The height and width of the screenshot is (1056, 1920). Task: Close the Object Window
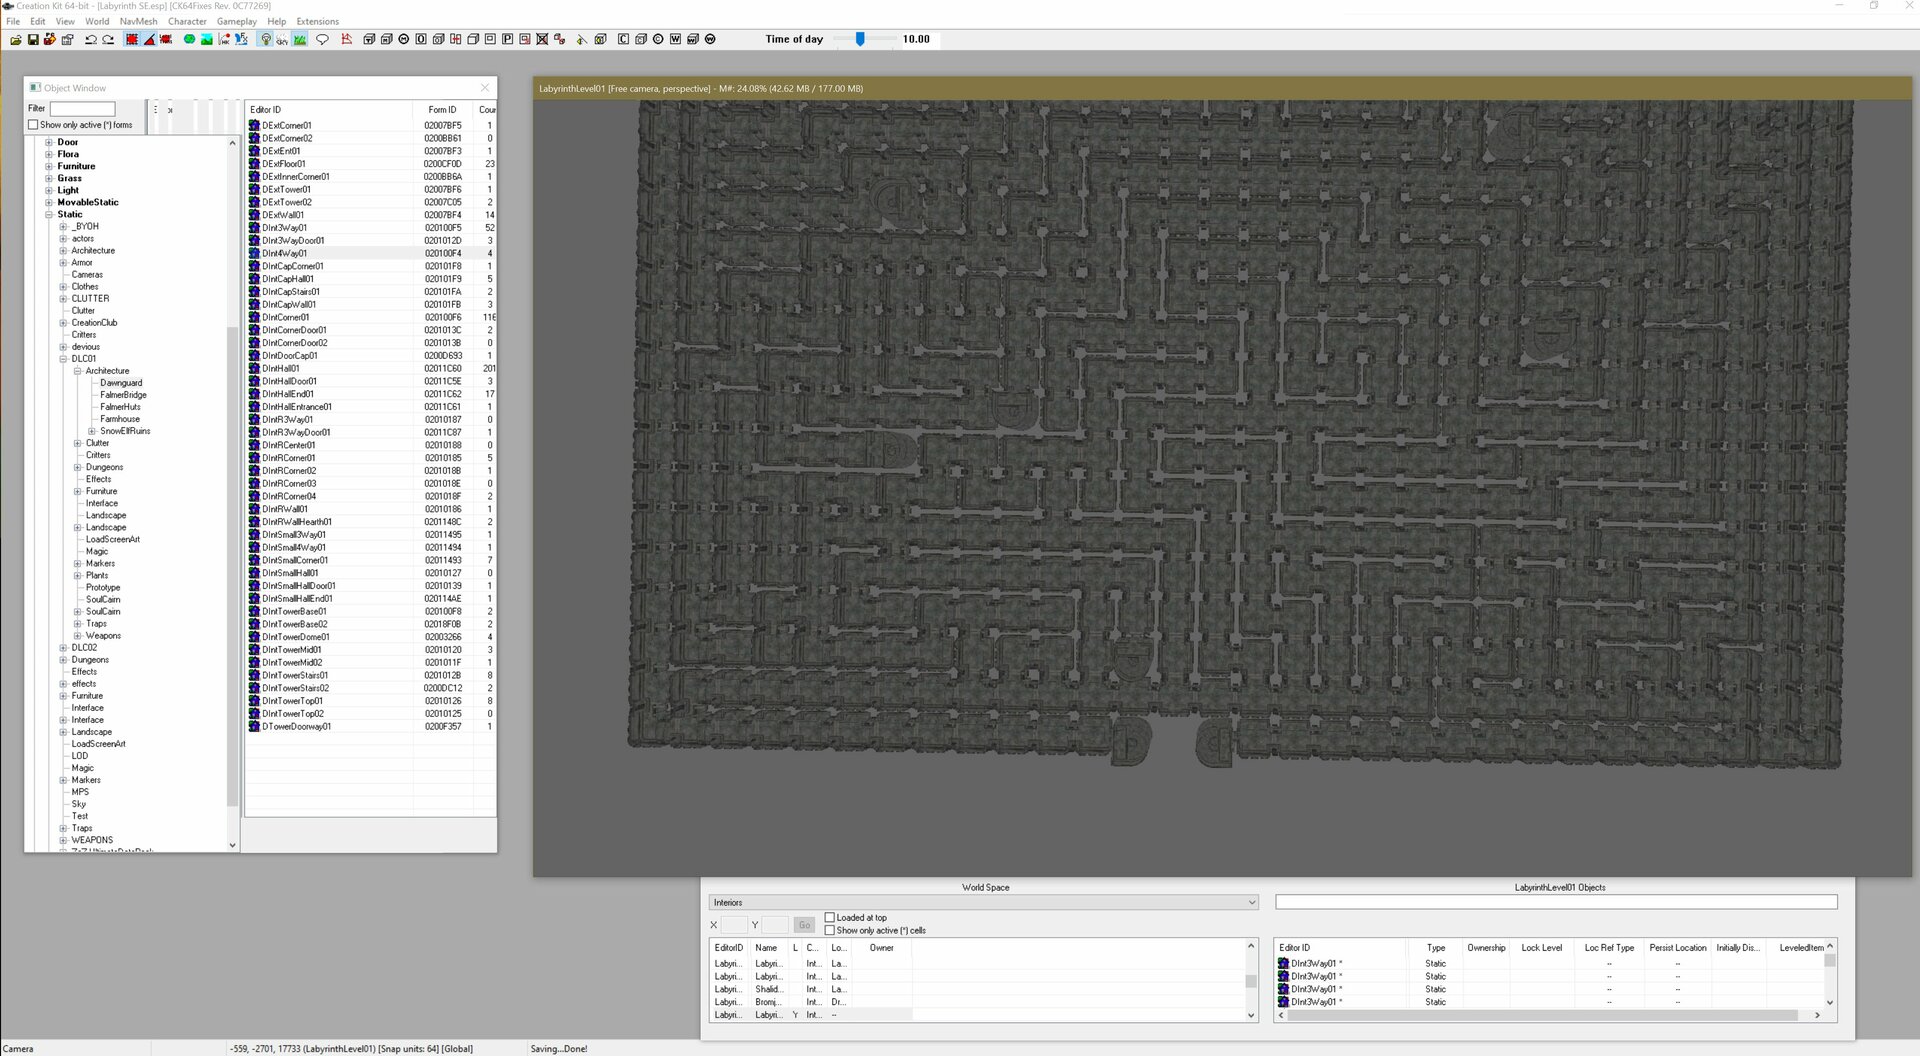coord(485,88)
